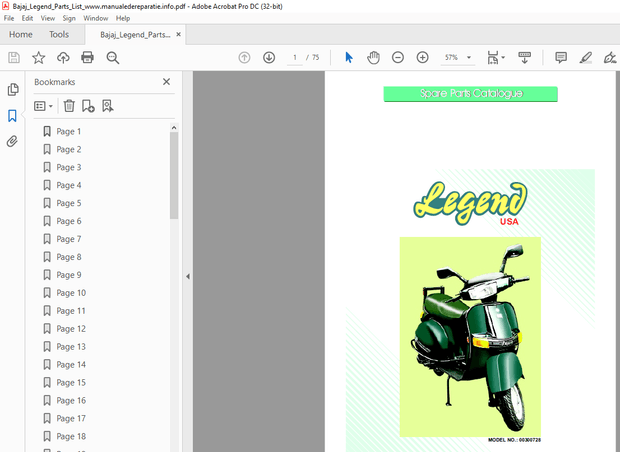Open the View menu
This screenshot has width=620, height=452.
(48, 18)
